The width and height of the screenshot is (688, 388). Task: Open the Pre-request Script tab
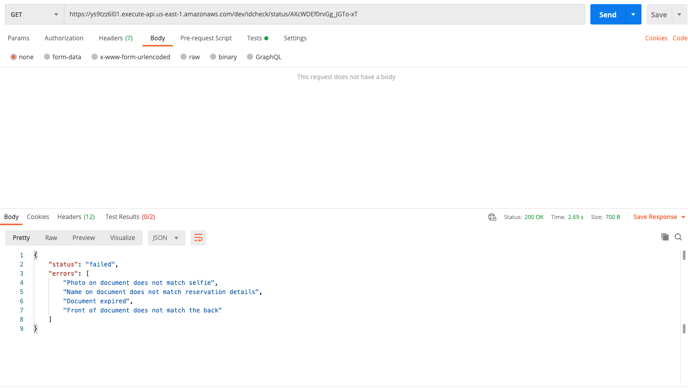pyautogui.click(x=206, y=38)
